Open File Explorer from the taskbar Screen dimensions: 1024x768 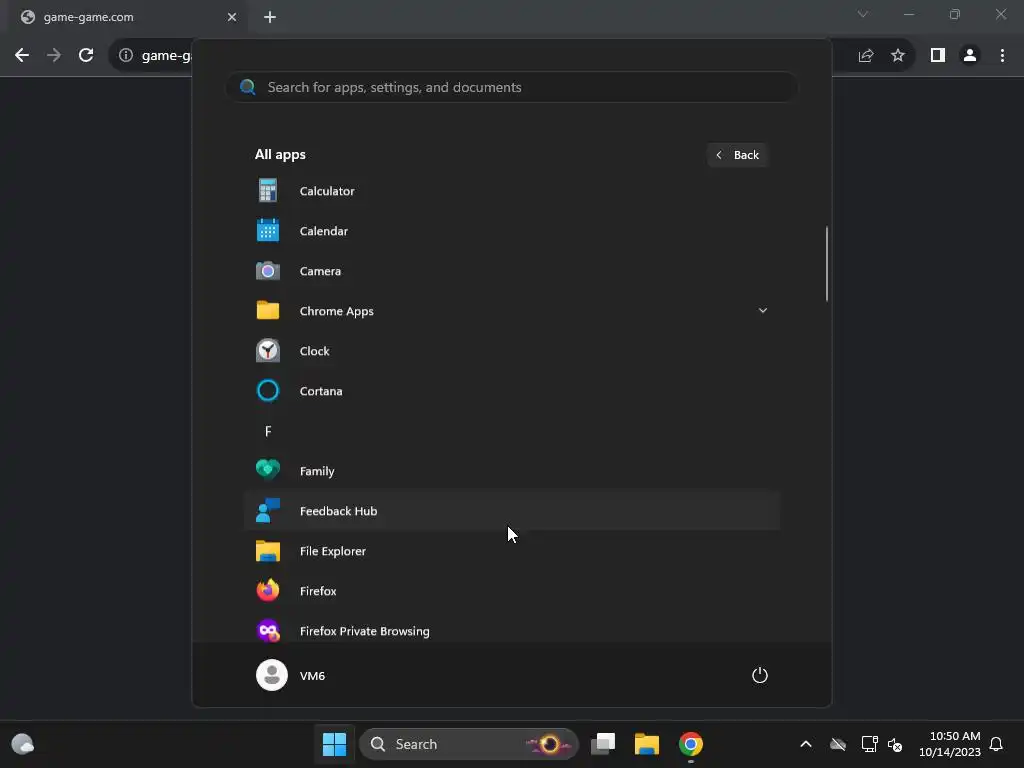(647, 744)
